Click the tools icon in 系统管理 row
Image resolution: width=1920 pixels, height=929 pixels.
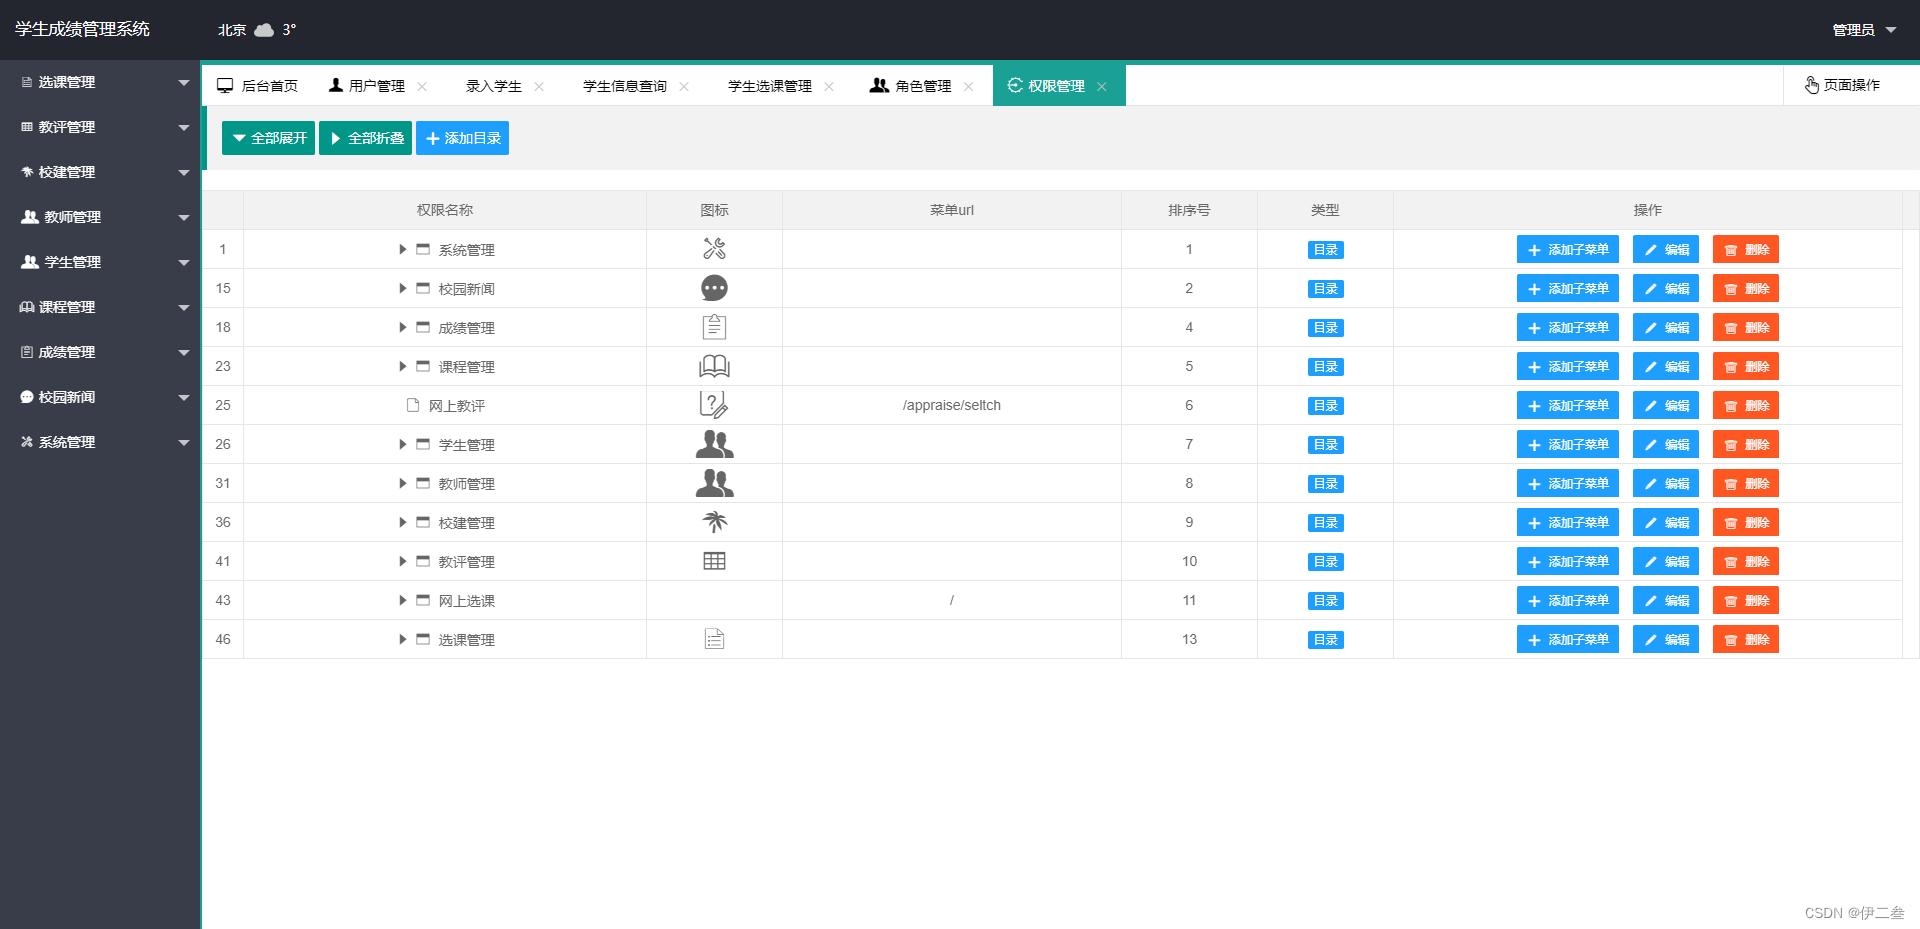tap(714, 249)
